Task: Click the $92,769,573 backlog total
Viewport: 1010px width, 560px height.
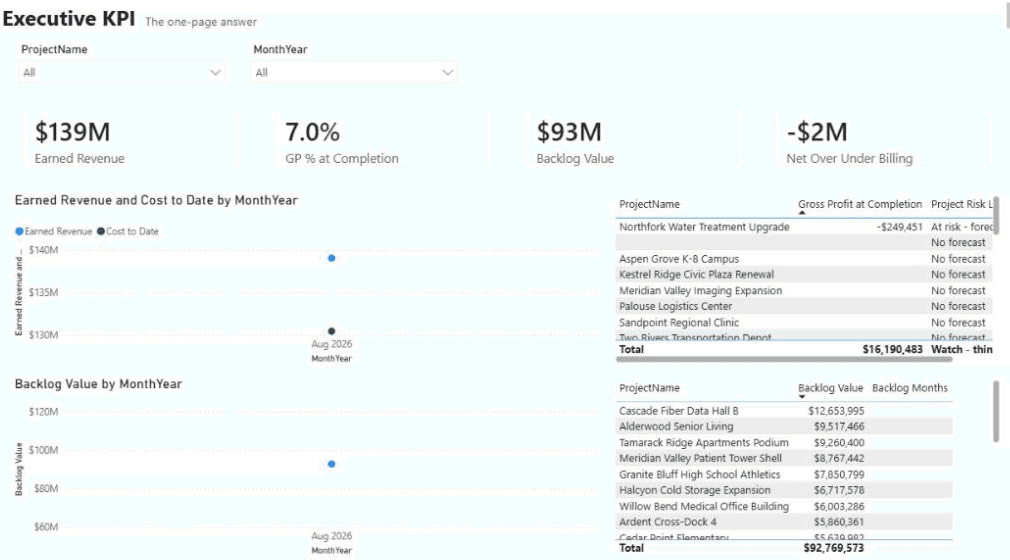Action: coord(834,548)
